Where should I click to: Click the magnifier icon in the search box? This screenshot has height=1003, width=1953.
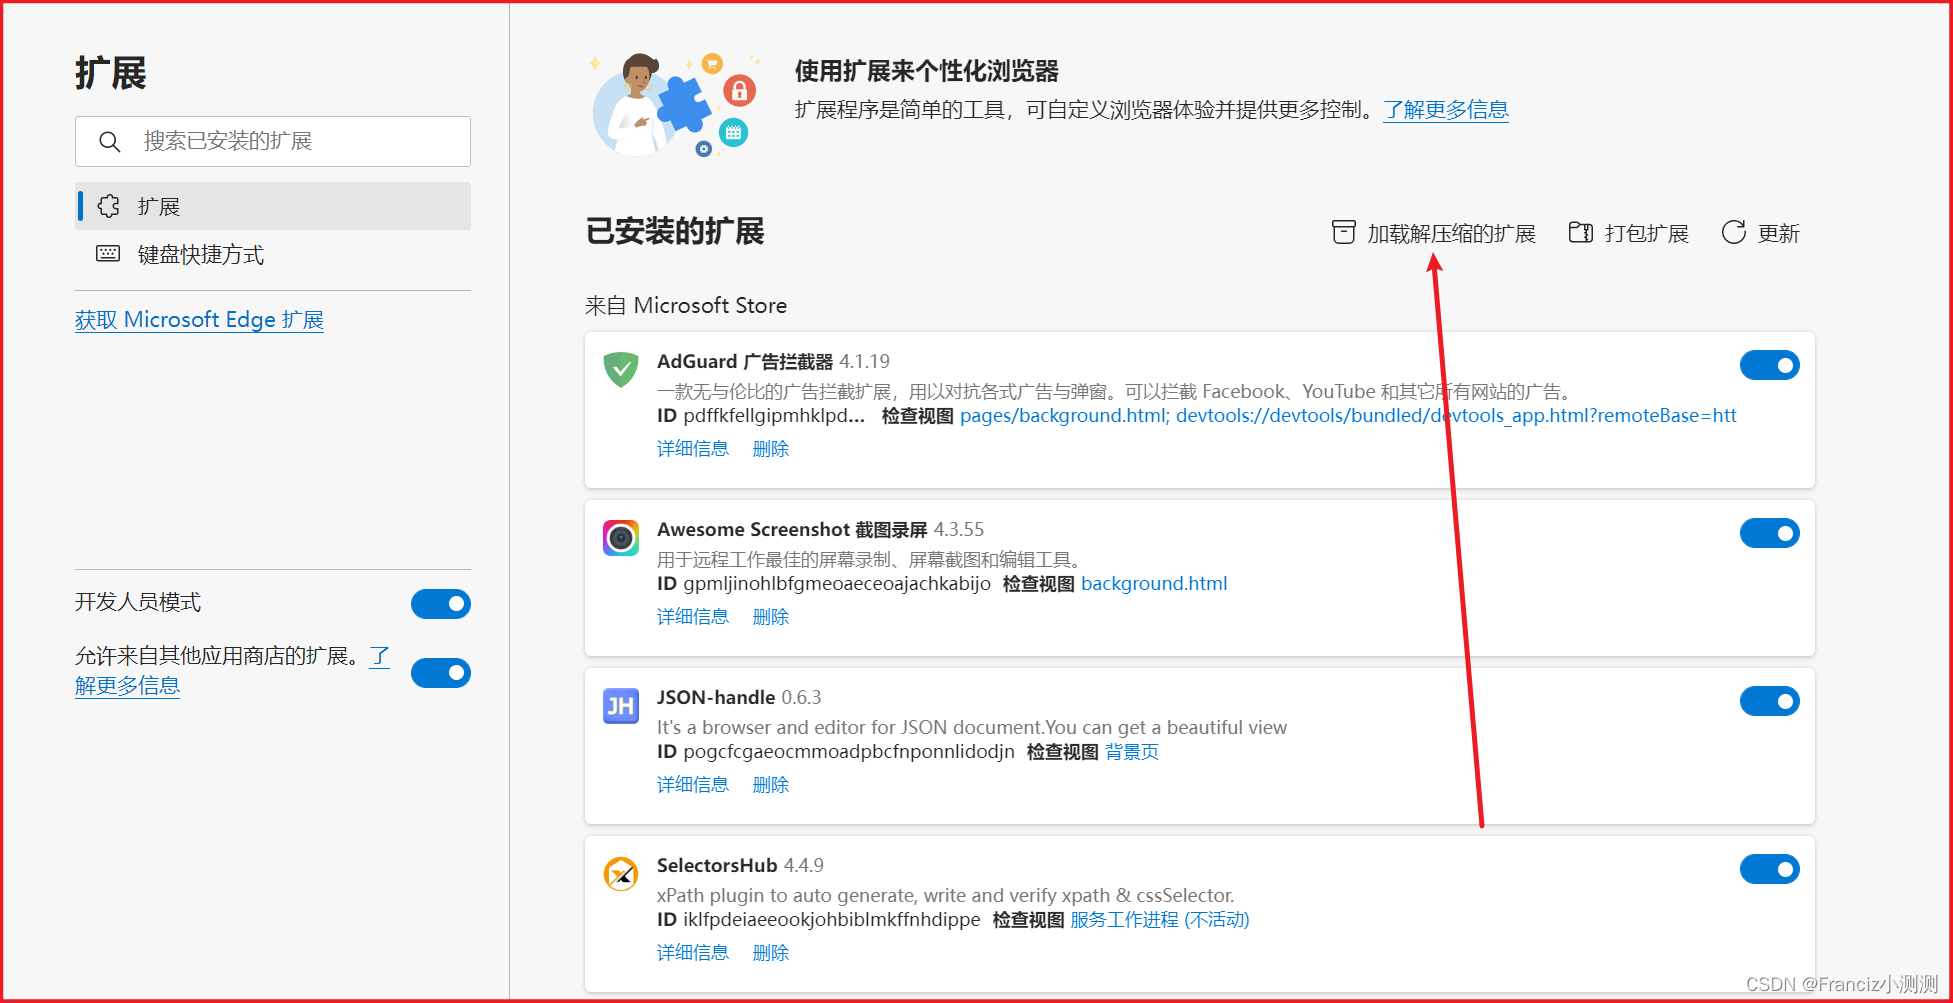(110, 141)
